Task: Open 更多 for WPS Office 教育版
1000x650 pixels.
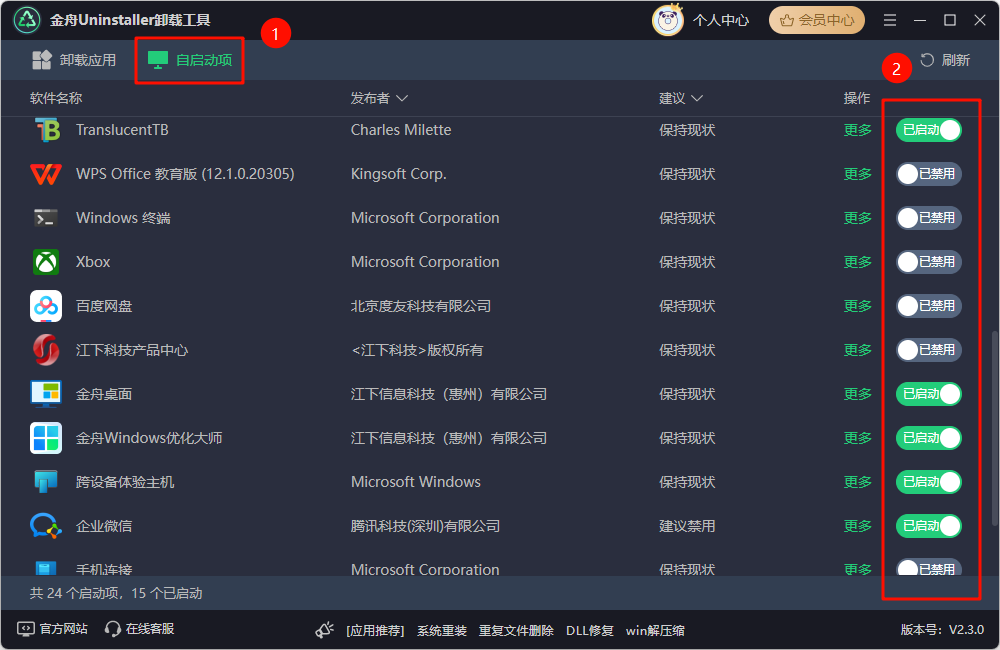Action: (858, 174)
